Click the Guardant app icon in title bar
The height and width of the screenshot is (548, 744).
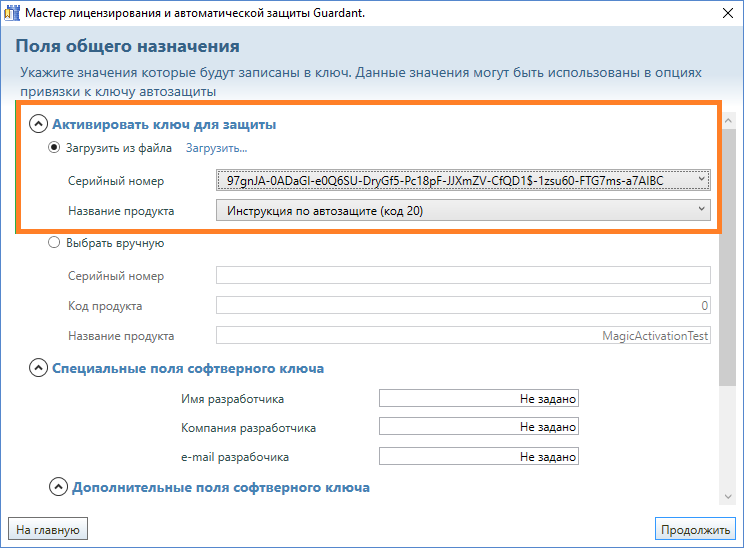pyautogui.click(x=12, y=14)
